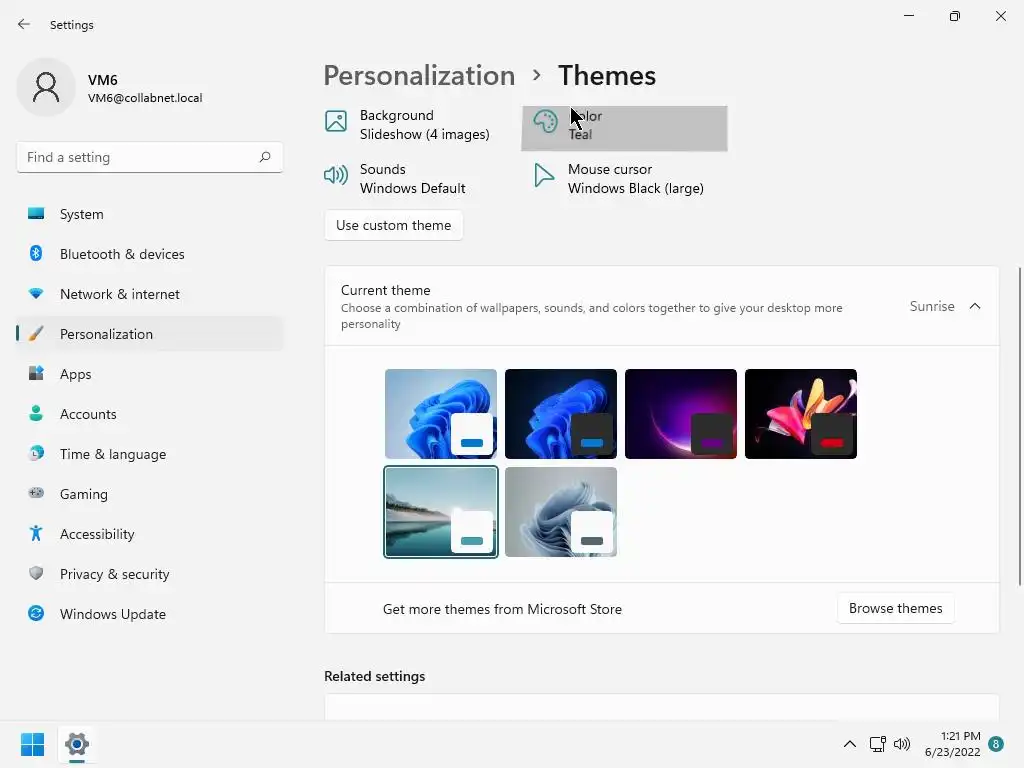Collapse the Current theme section chevron

(975, 306)
